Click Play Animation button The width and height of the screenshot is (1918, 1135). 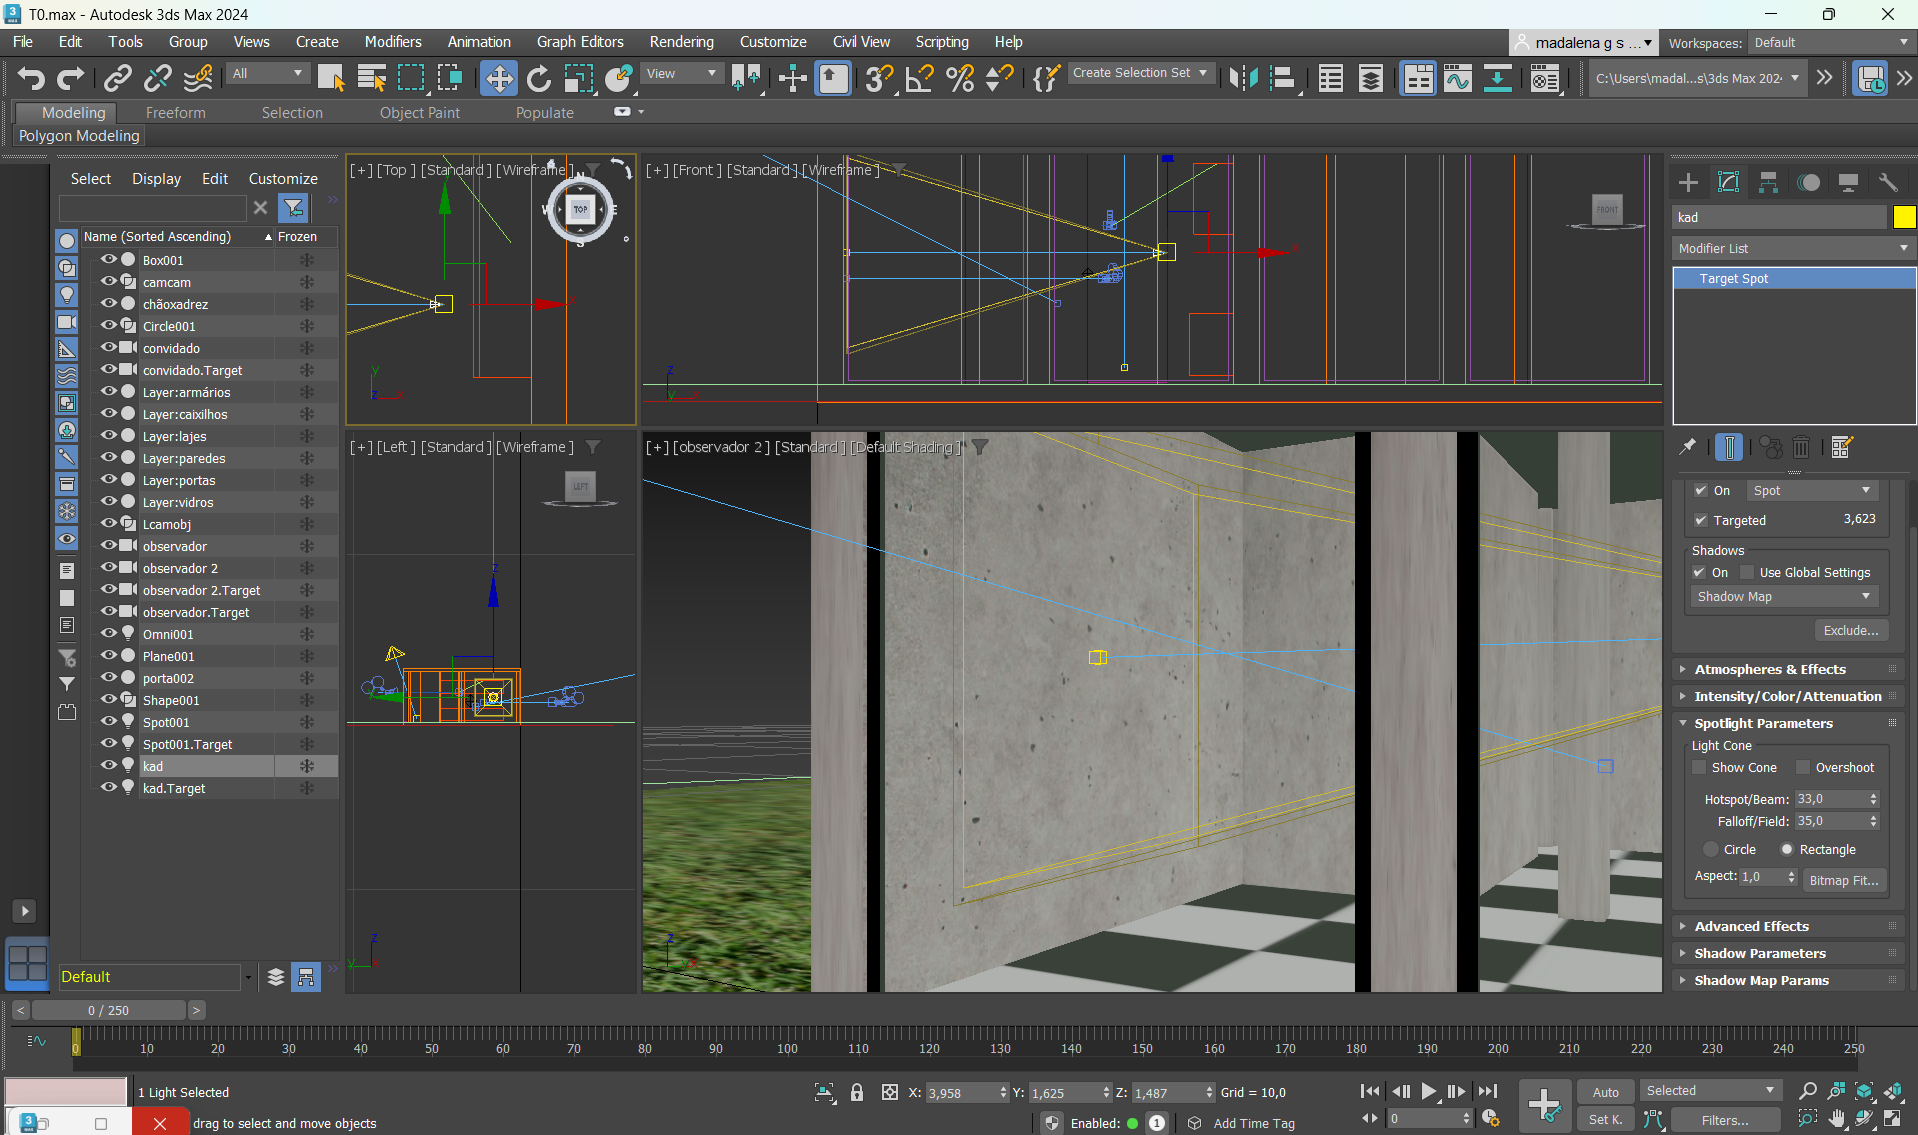click(x=1428, y=1092)
